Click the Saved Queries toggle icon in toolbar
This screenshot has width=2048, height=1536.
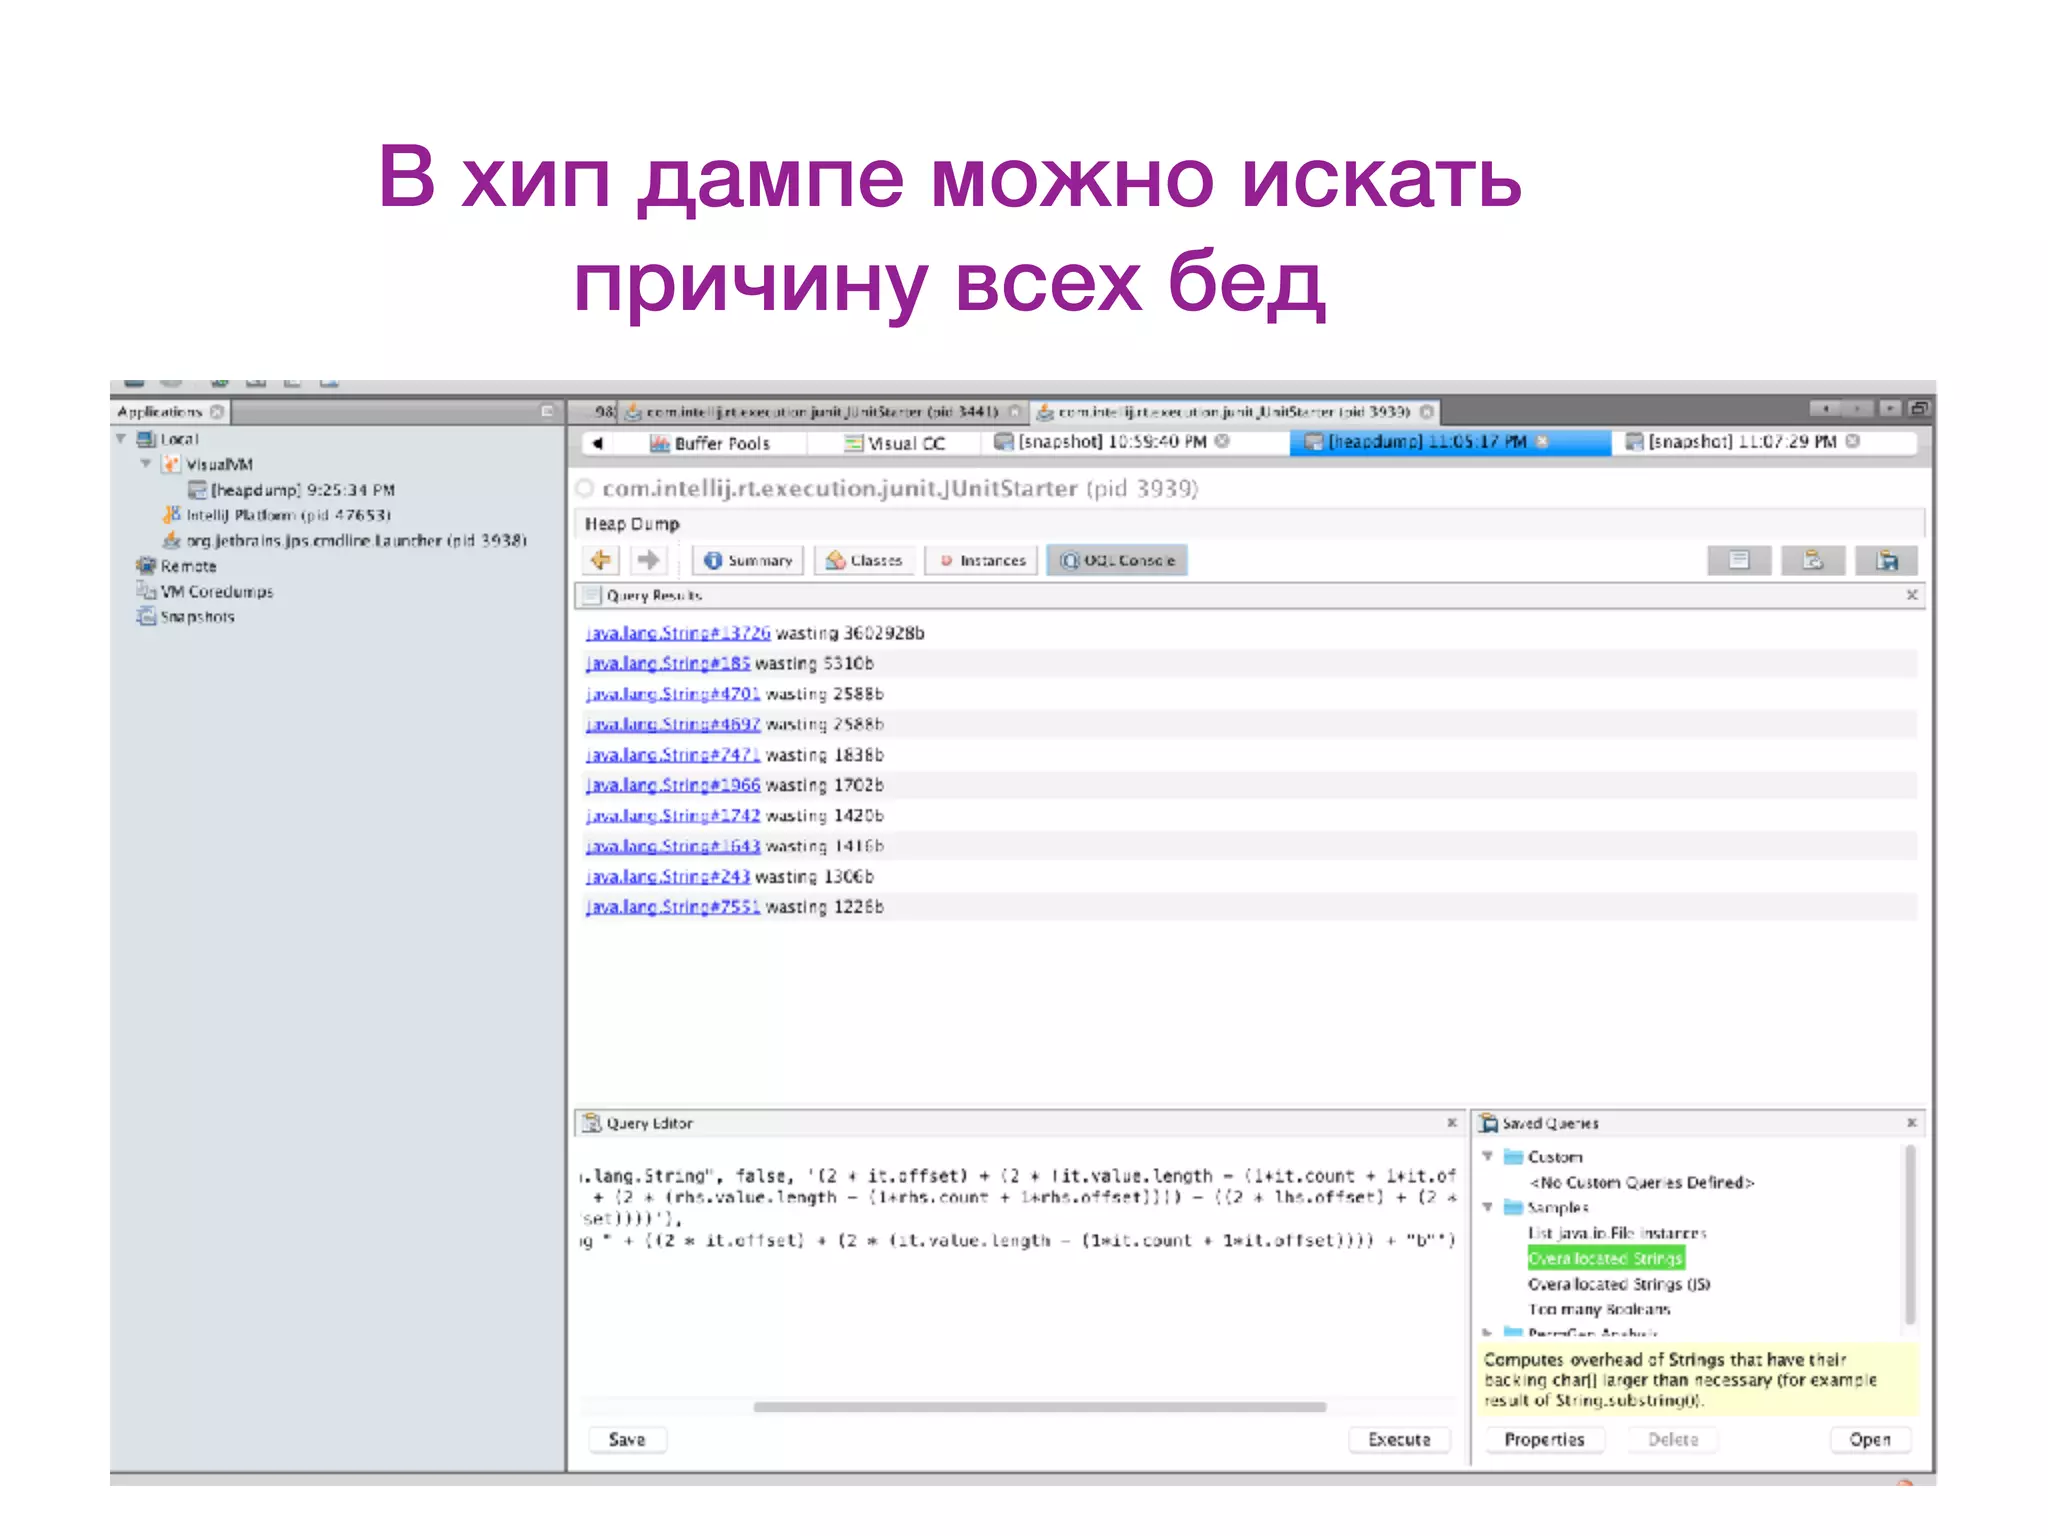1887,560
